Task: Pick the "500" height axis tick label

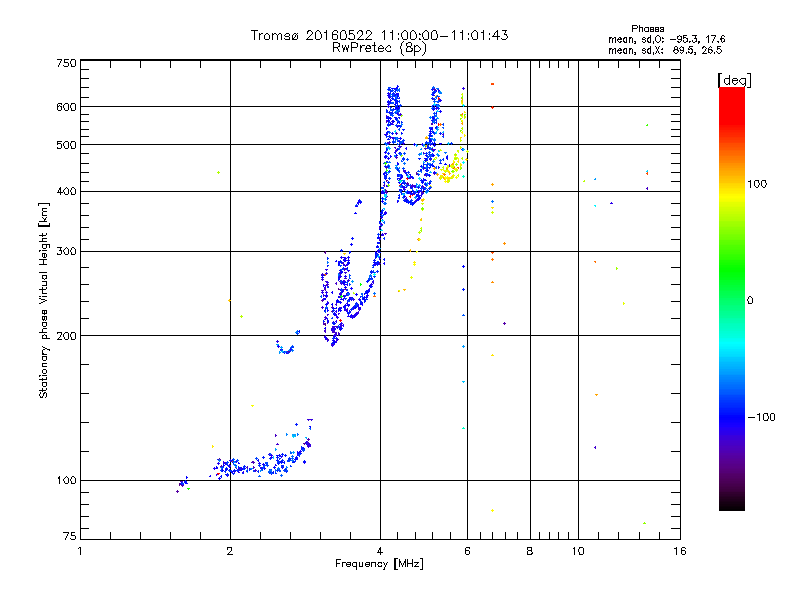Action: coord(66,145)
